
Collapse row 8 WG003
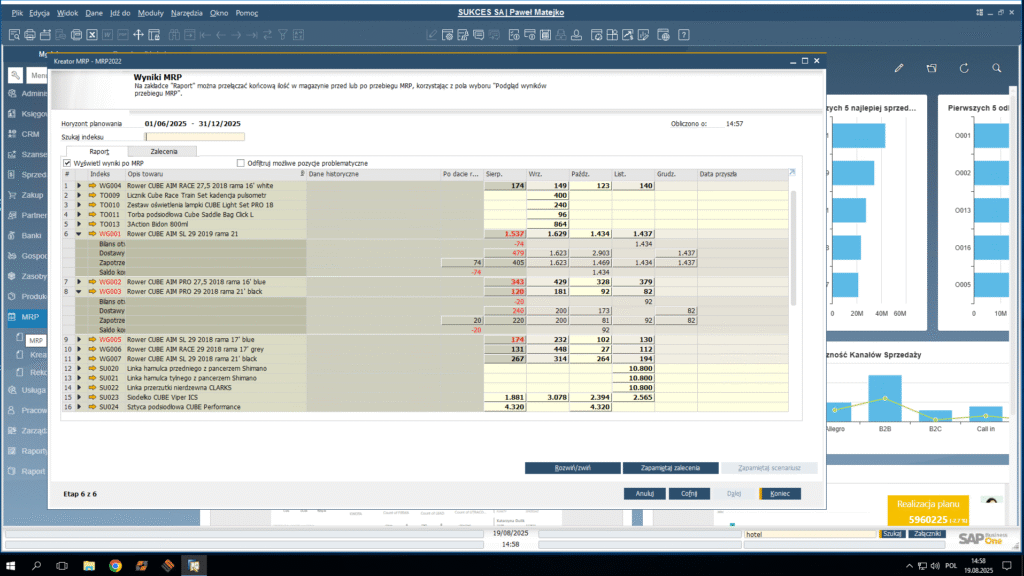(x=79, y=292)
